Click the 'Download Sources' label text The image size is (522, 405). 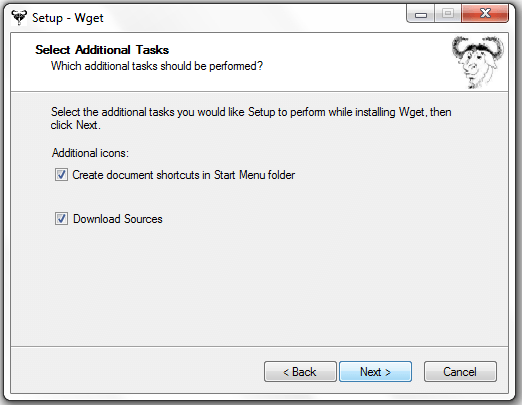point(118,219)
